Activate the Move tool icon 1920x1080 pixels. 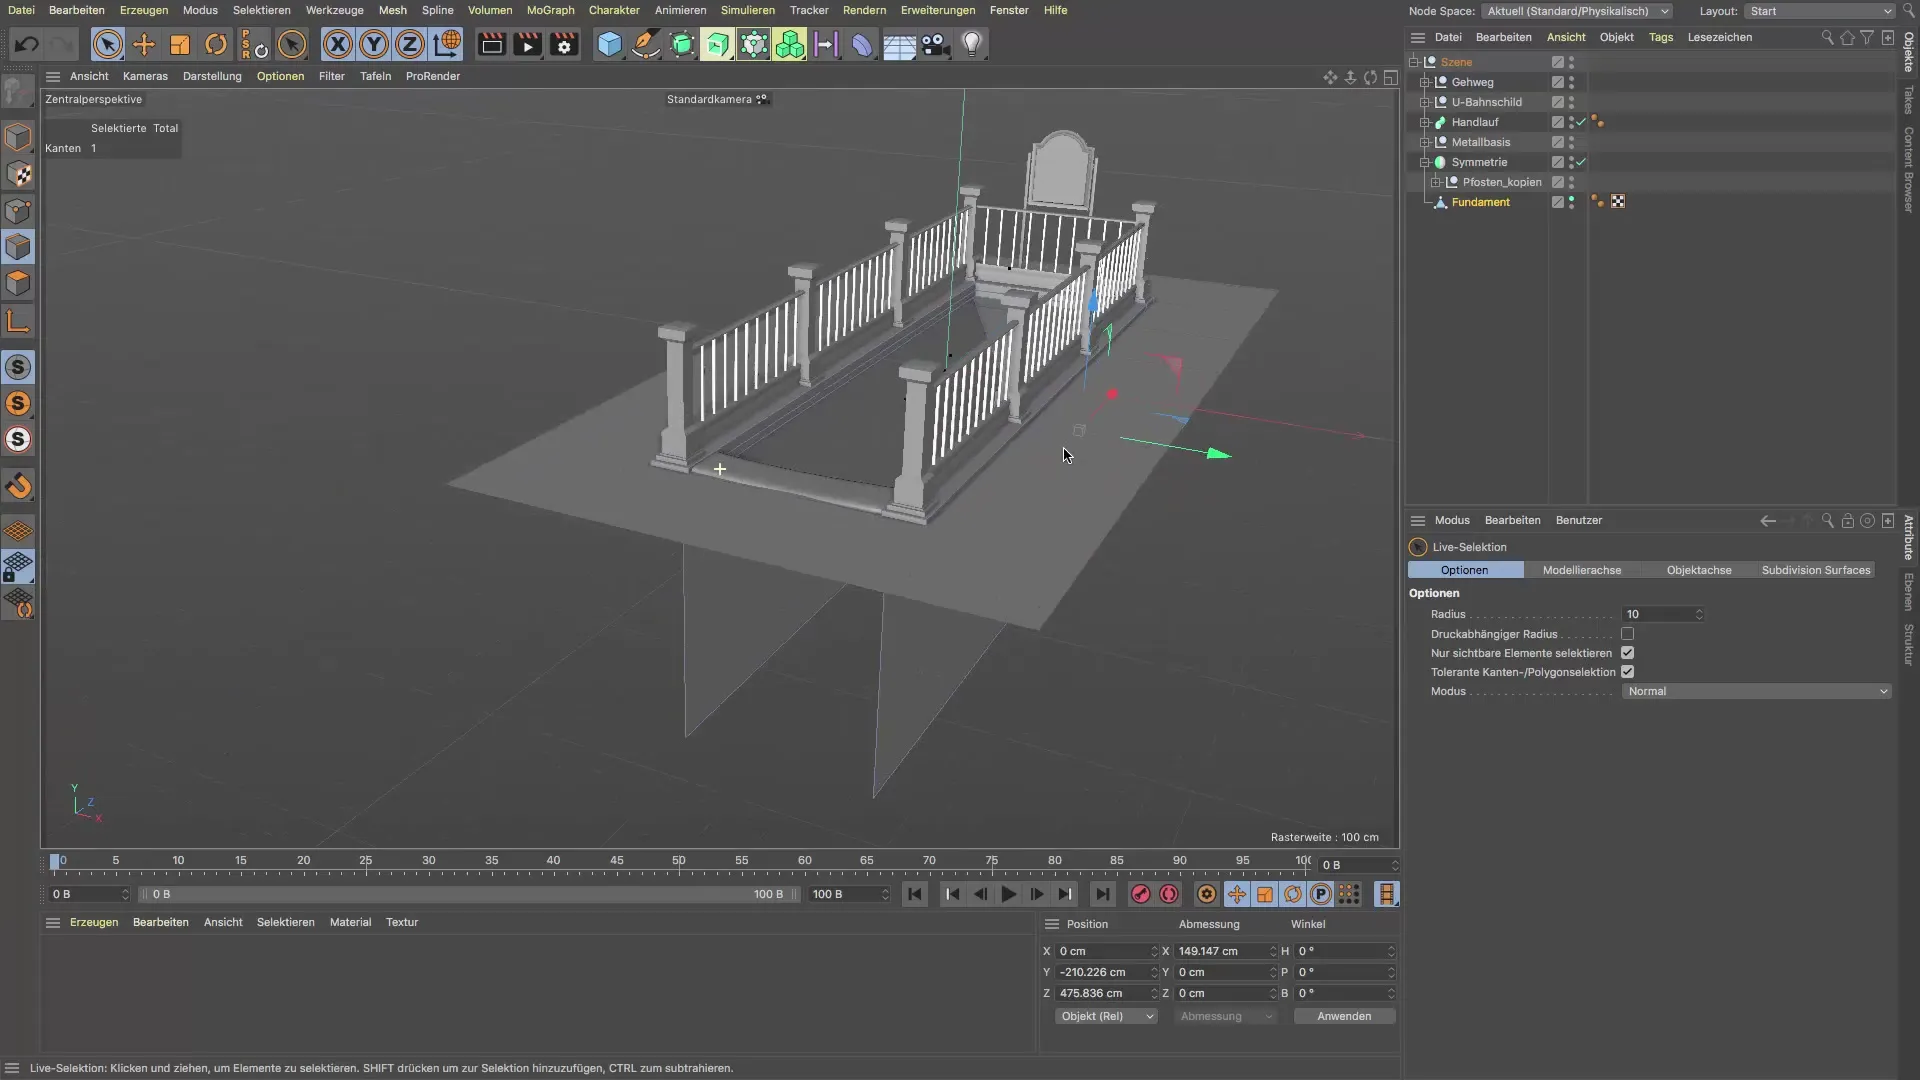pos(144,44)
